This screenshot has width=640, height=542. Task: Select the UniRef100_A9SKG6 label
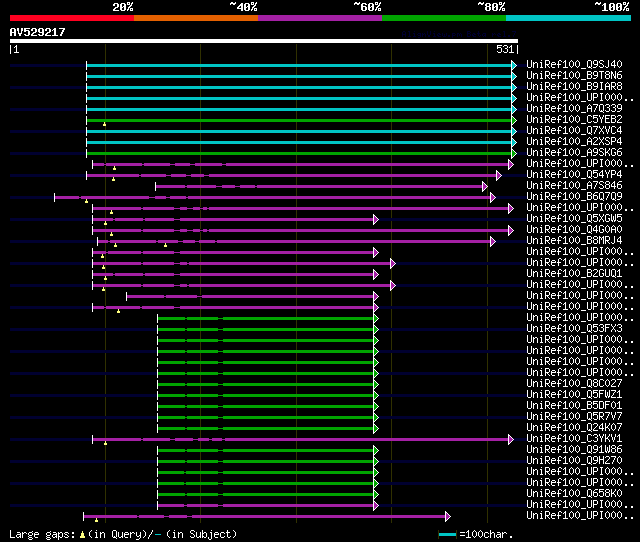(574, 153)
